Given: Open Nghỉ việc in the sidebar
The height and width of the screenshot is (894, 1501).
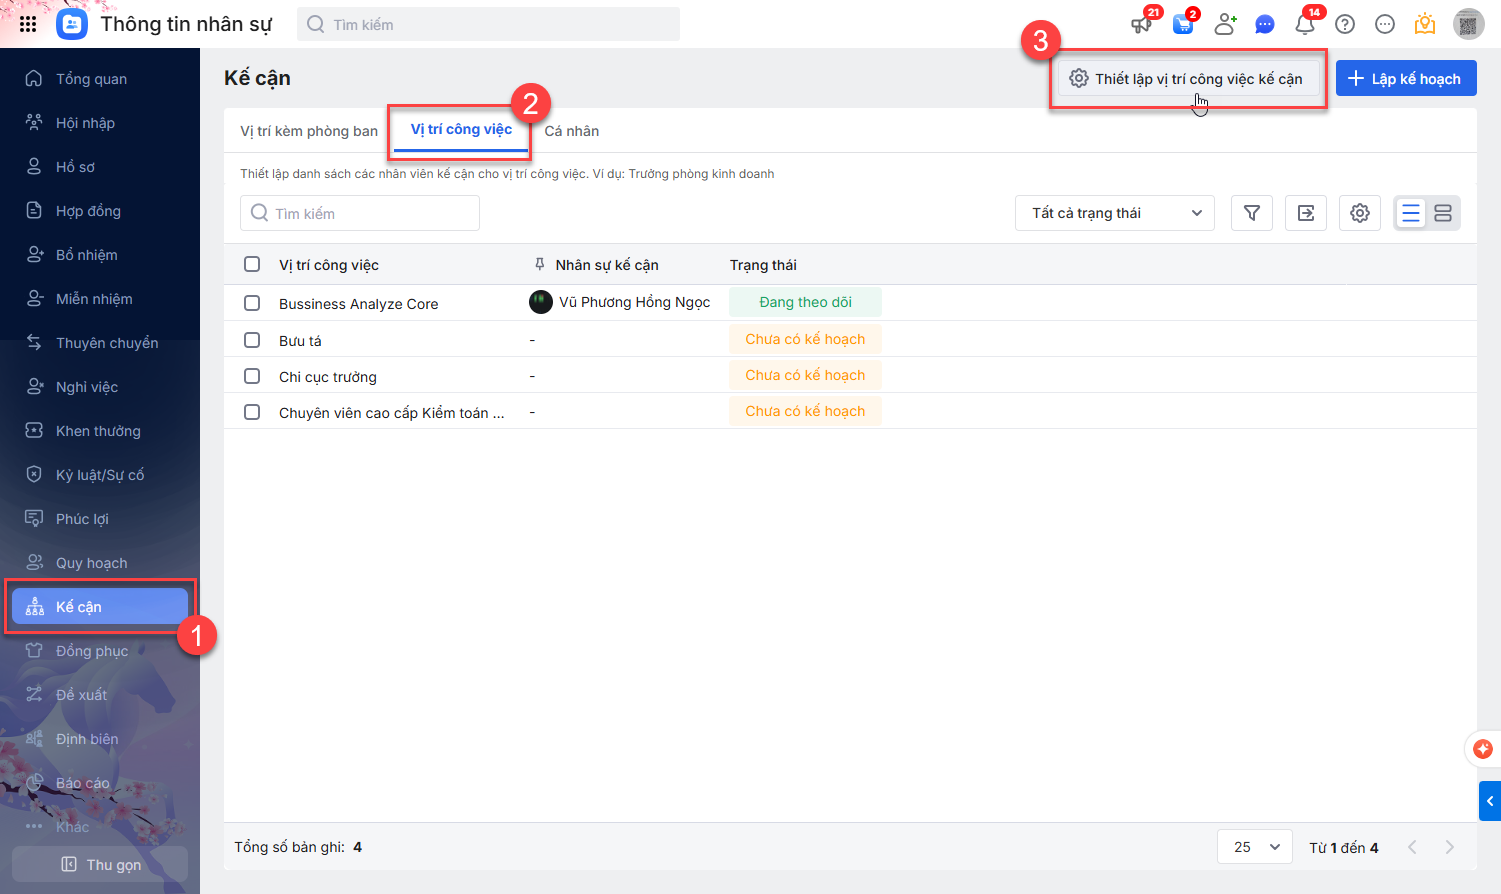Looking at the screenshot, I should (100, 387).
